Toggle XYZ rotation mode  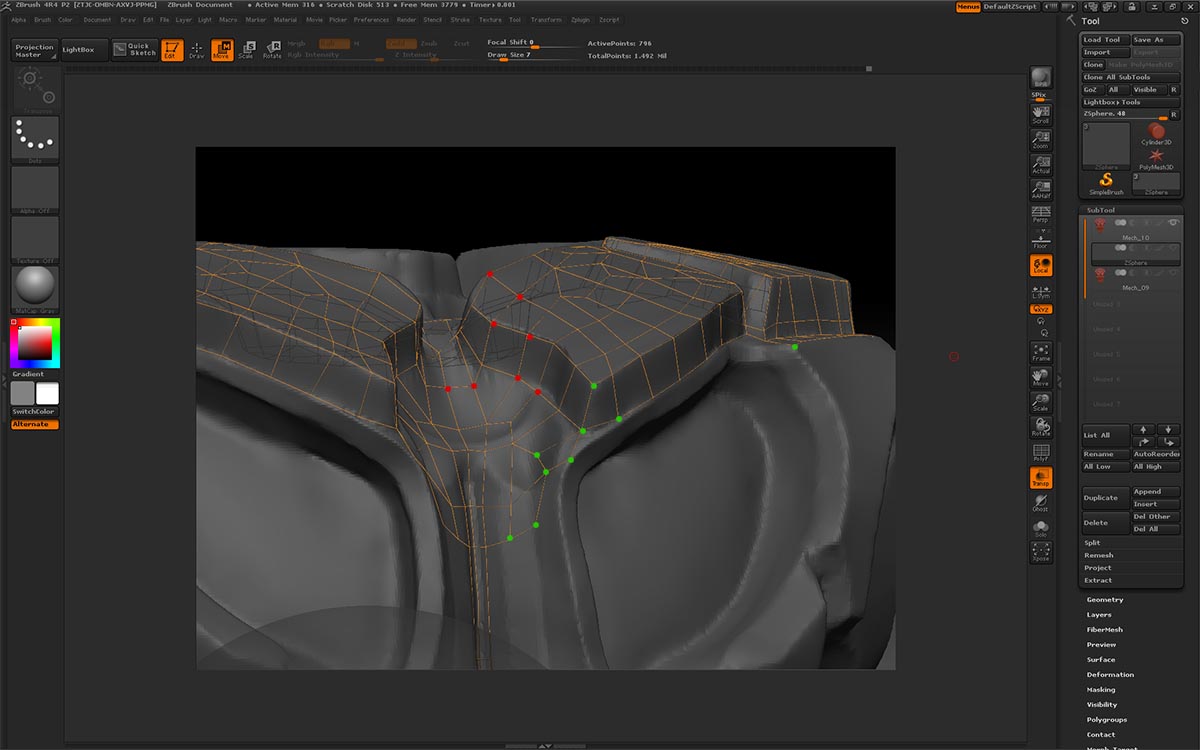[x=1041, y=309]
